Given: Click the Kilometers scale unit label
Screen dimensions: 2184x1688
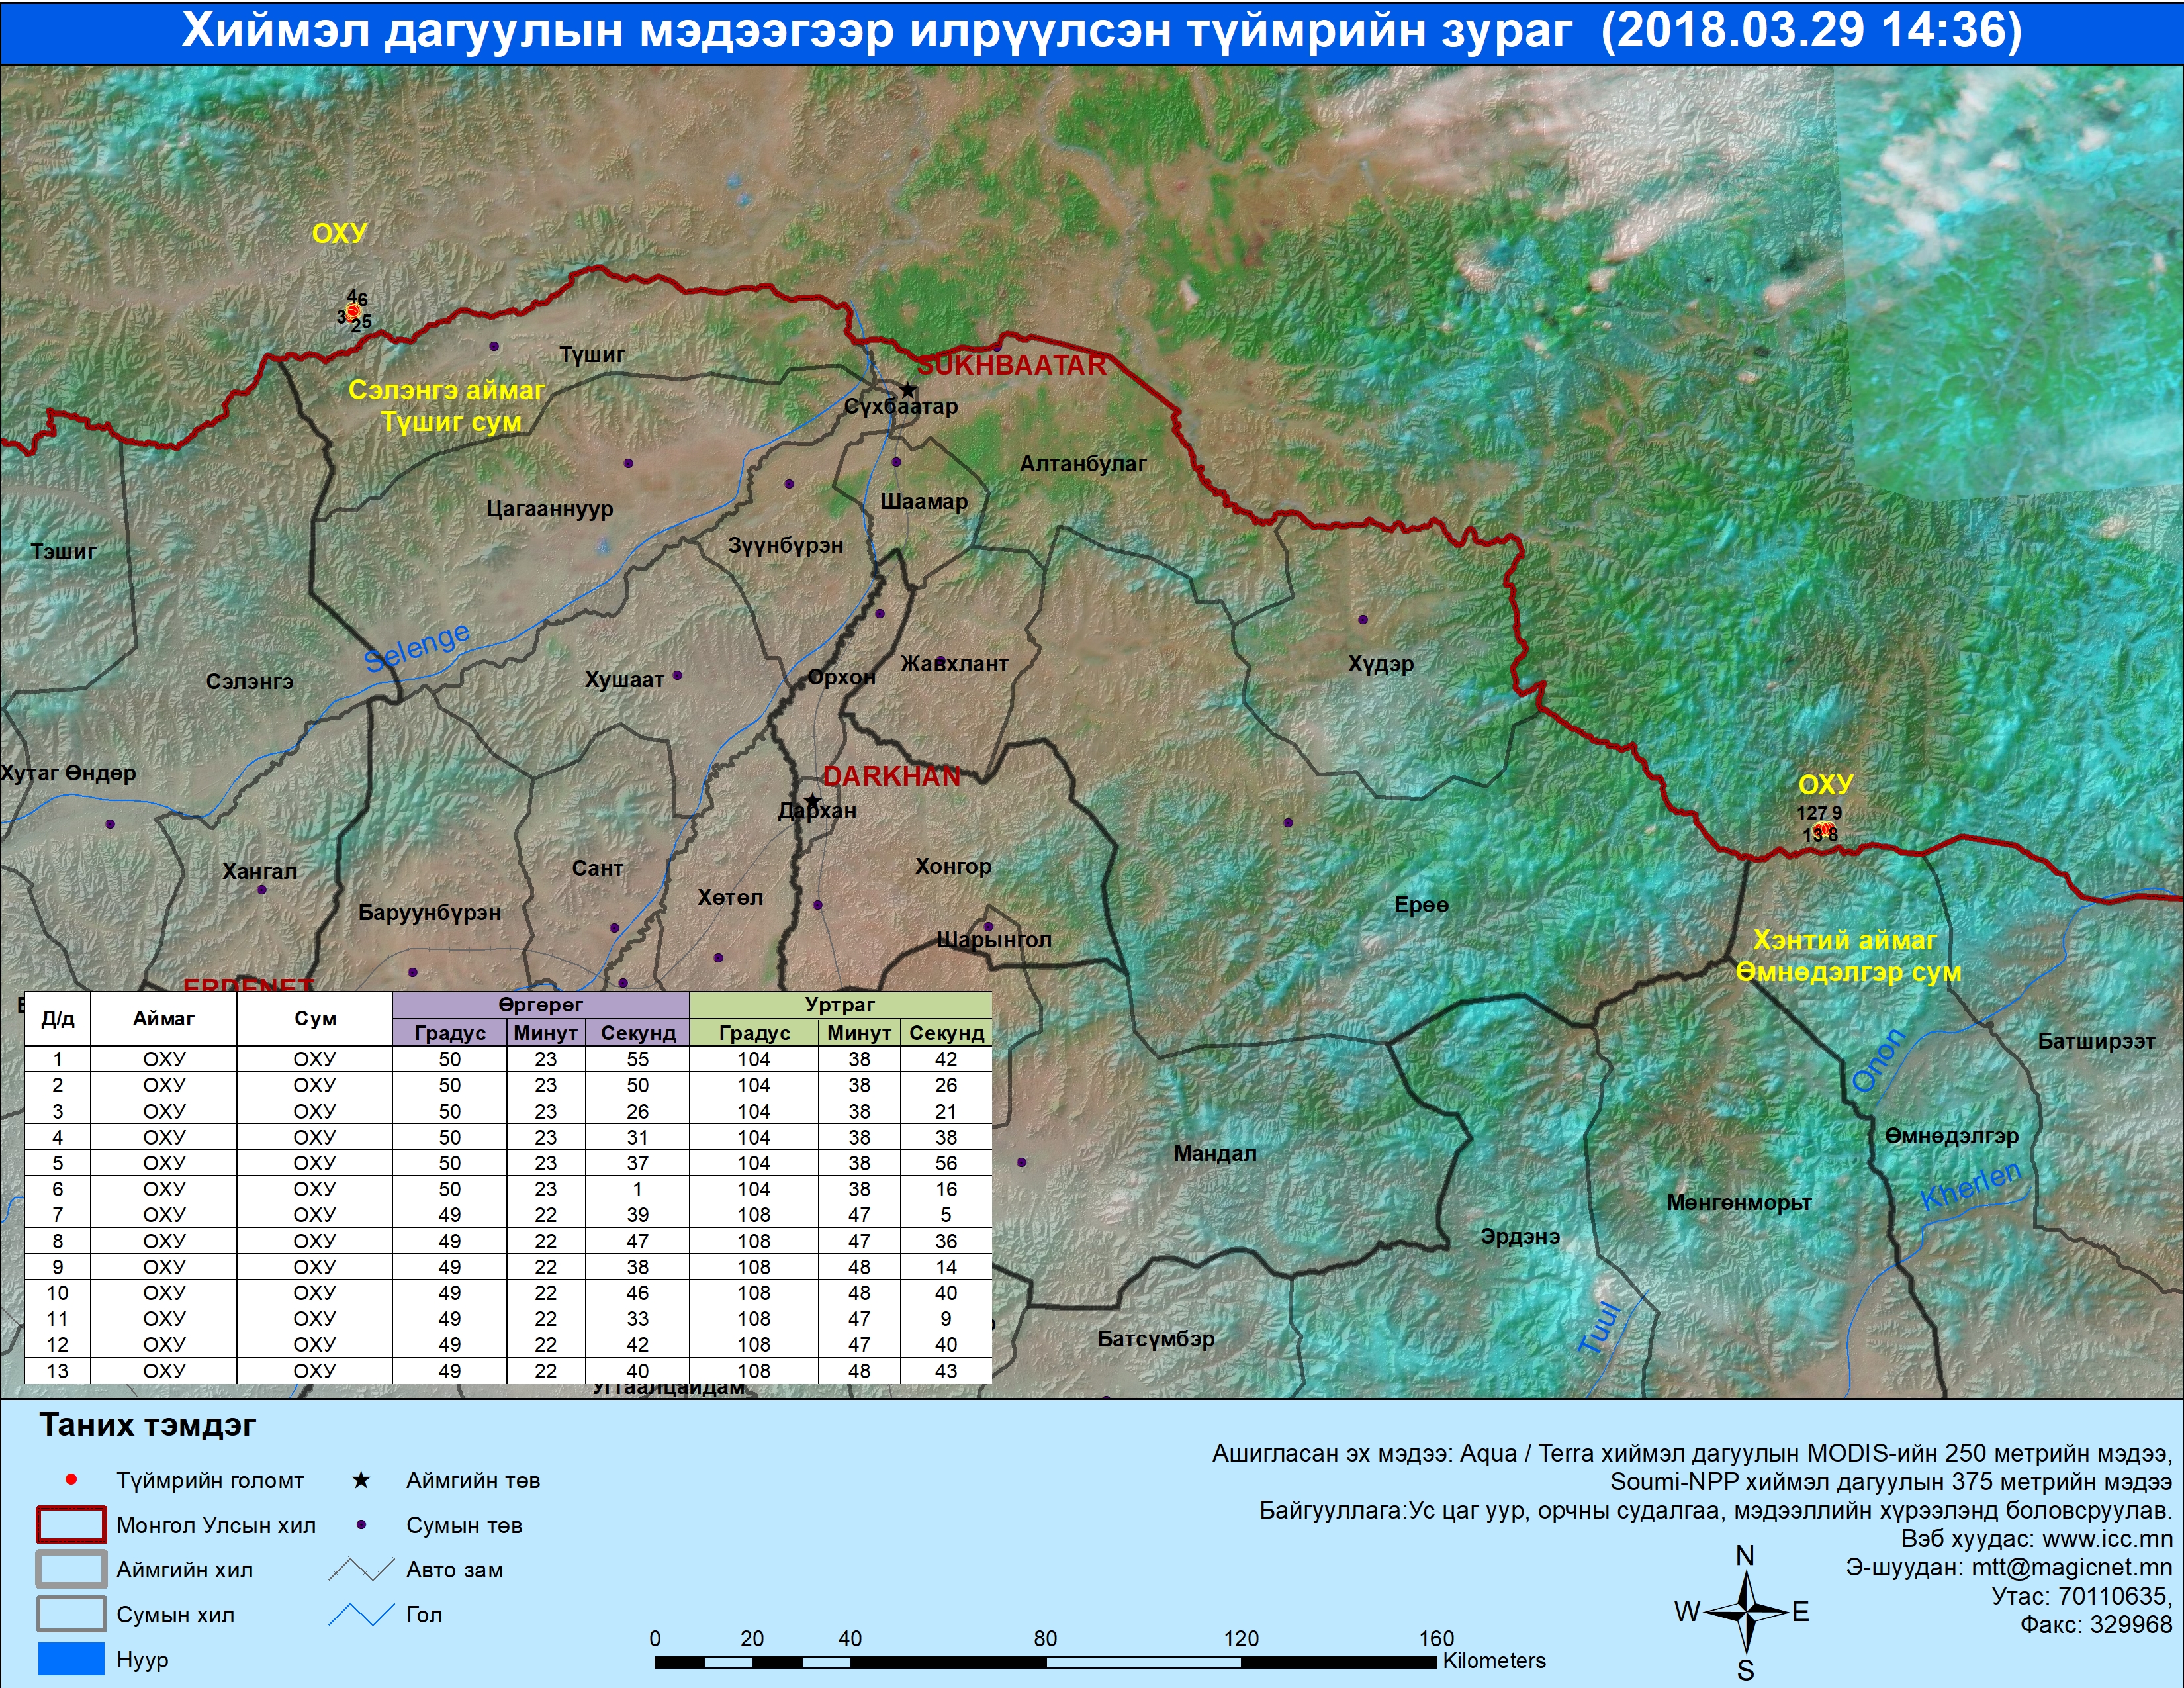Looking at the screenshot, I should click(1494, 1661).
